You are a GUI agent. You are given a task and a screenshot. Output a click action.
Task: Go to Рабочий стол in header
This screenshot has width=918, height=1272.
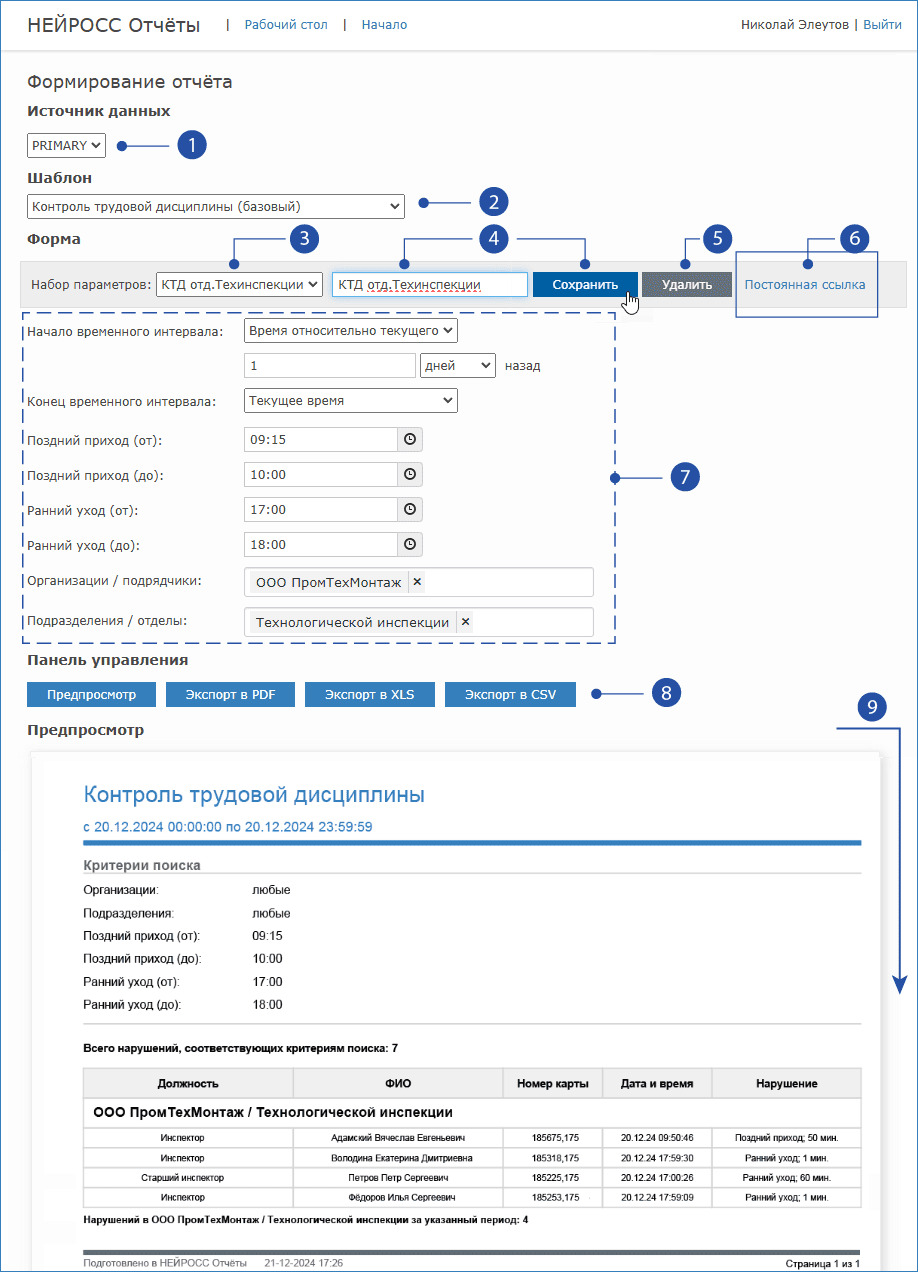[x=285, y=25]
